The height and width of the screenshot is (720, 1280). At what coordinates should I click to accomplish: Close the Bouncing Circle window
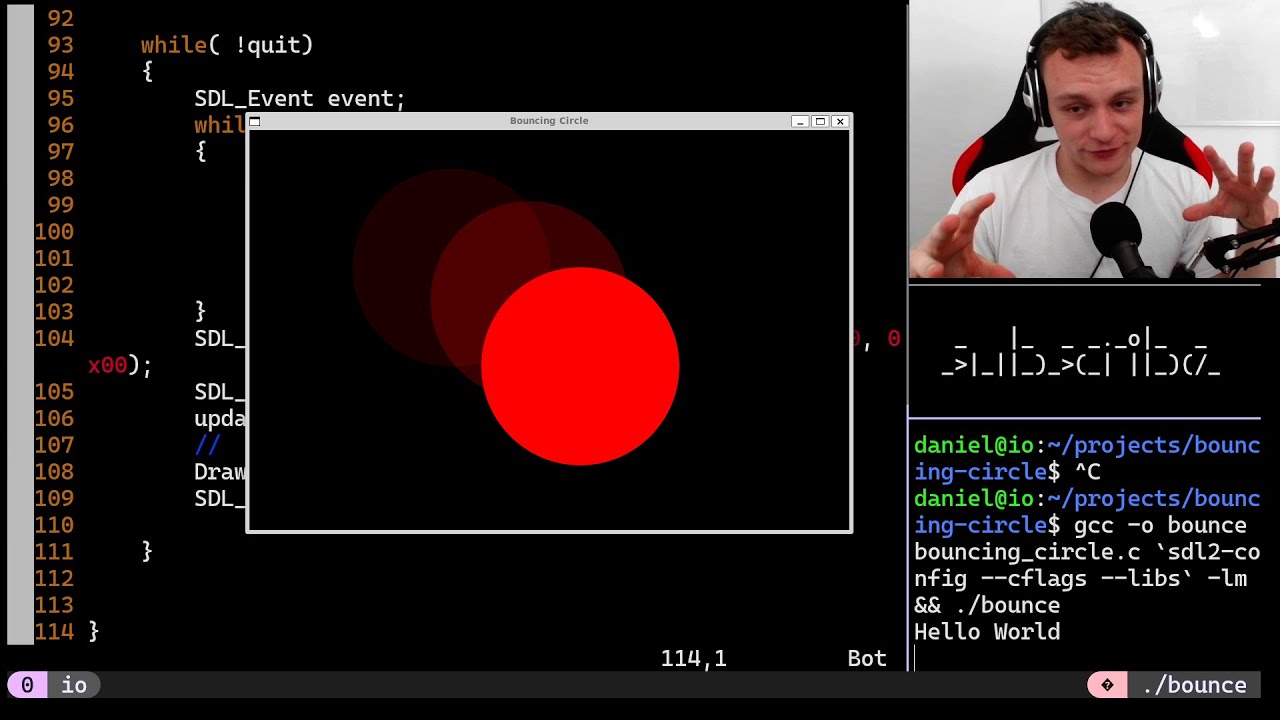(840, 121)
